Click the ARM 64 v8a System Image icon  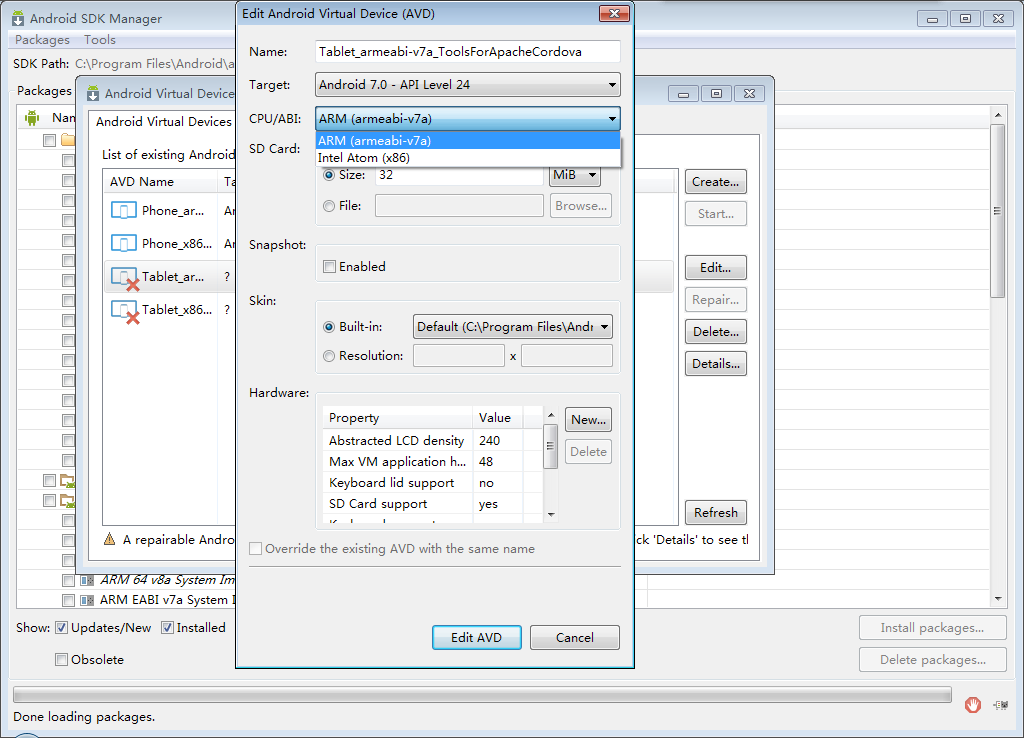point(86,580)
